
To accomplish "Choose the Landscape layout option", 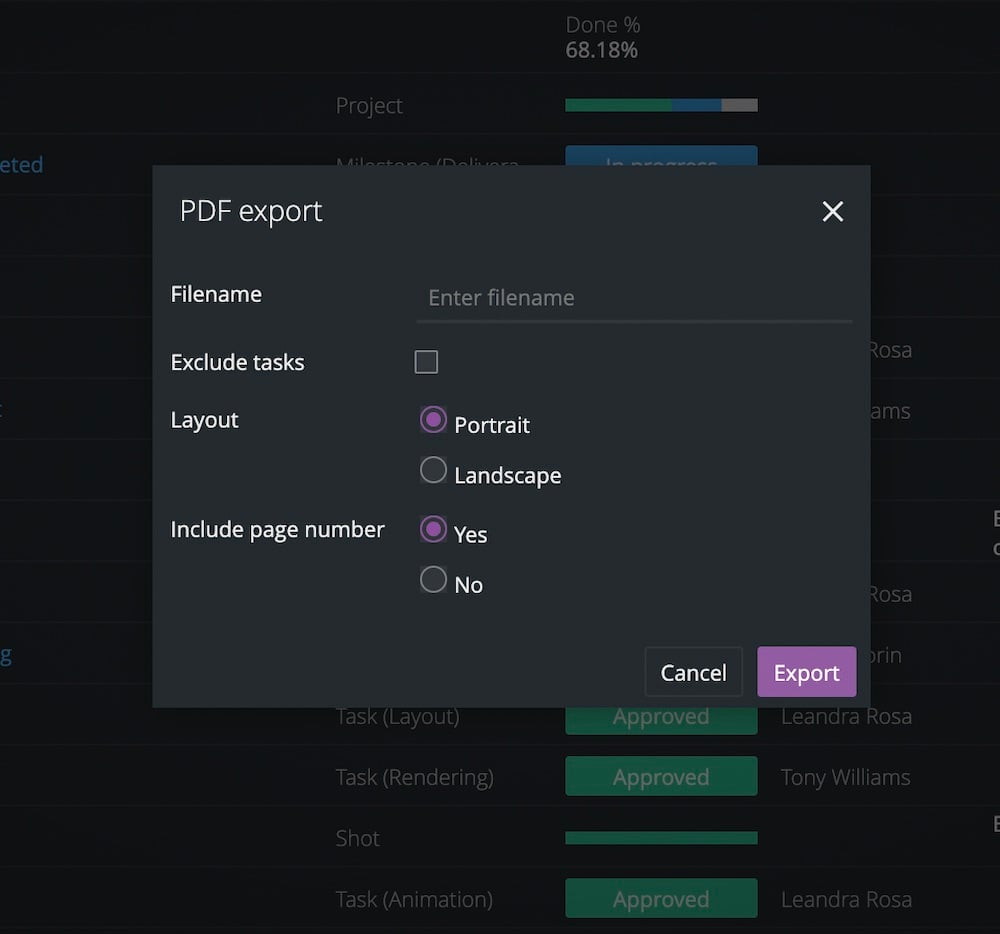I will (x=433, y=471).
